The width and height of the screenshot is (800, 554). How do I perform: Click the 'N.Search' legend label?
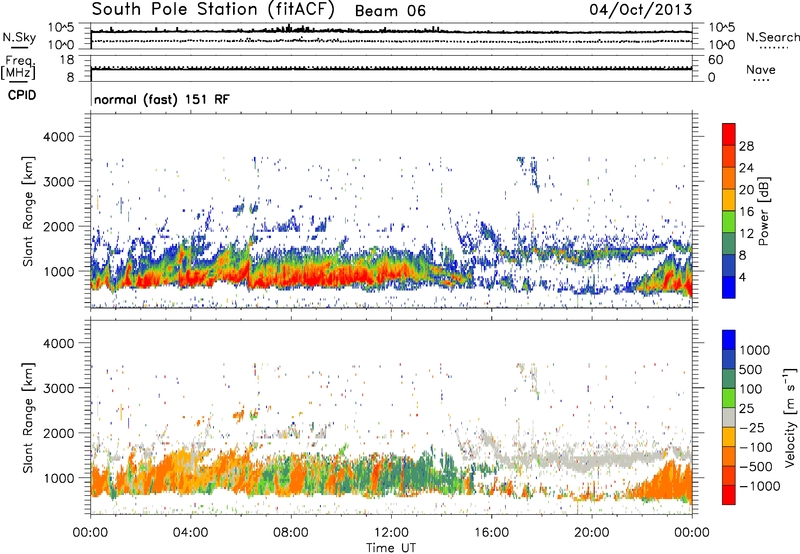[773, 37]
